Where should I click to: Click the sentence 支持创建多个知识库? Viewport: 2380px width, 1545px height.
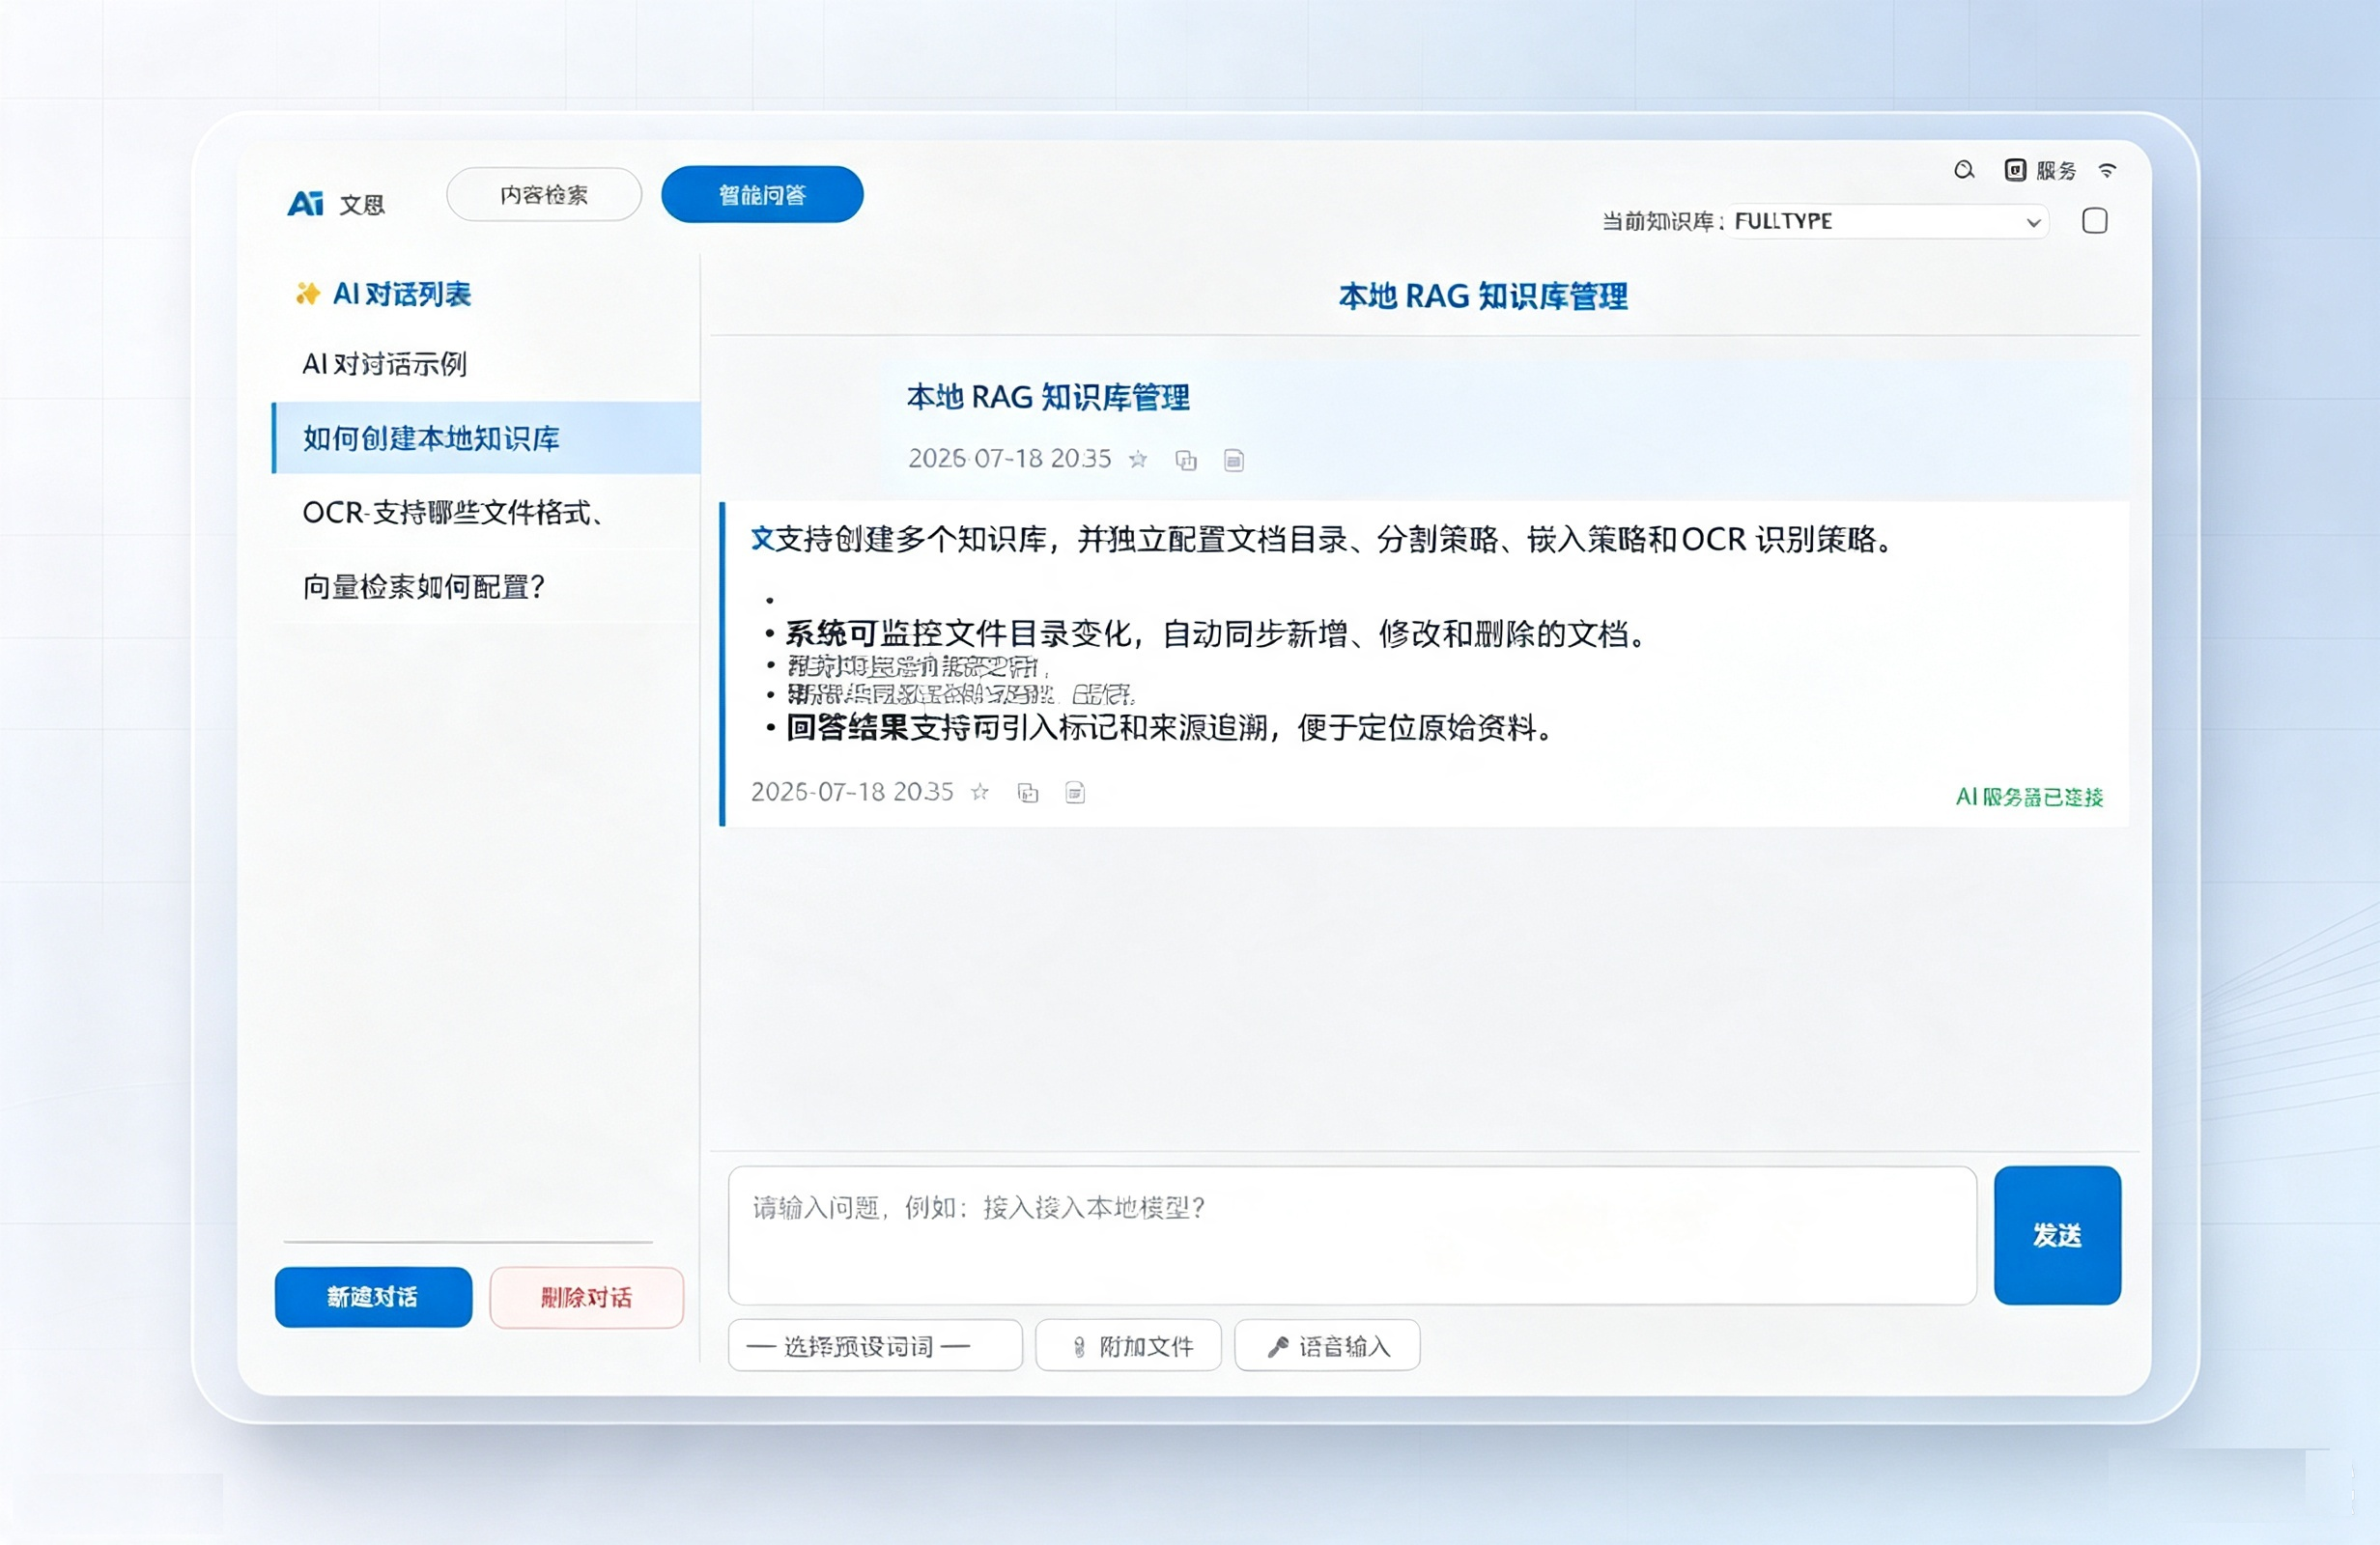click(x=1321, y=540)
